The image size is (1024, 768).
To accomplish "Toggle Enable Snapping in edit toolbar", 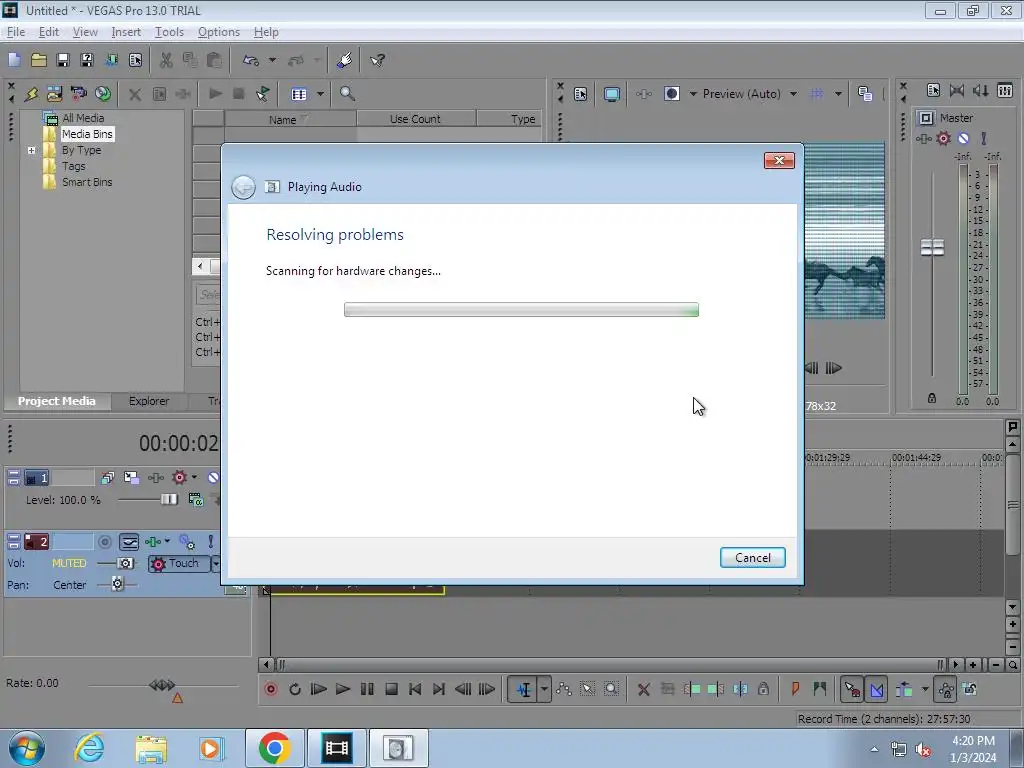I will click(852, 689).
